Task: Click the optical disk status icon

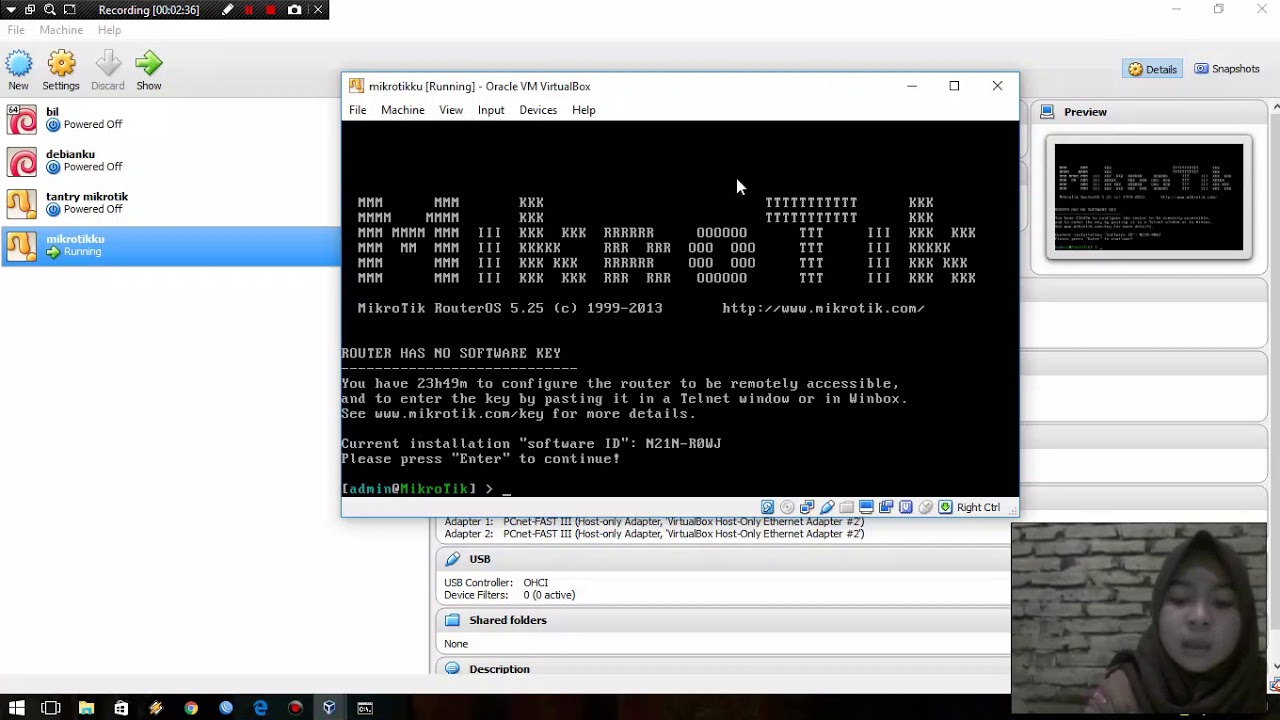Action: click(787, 507)
